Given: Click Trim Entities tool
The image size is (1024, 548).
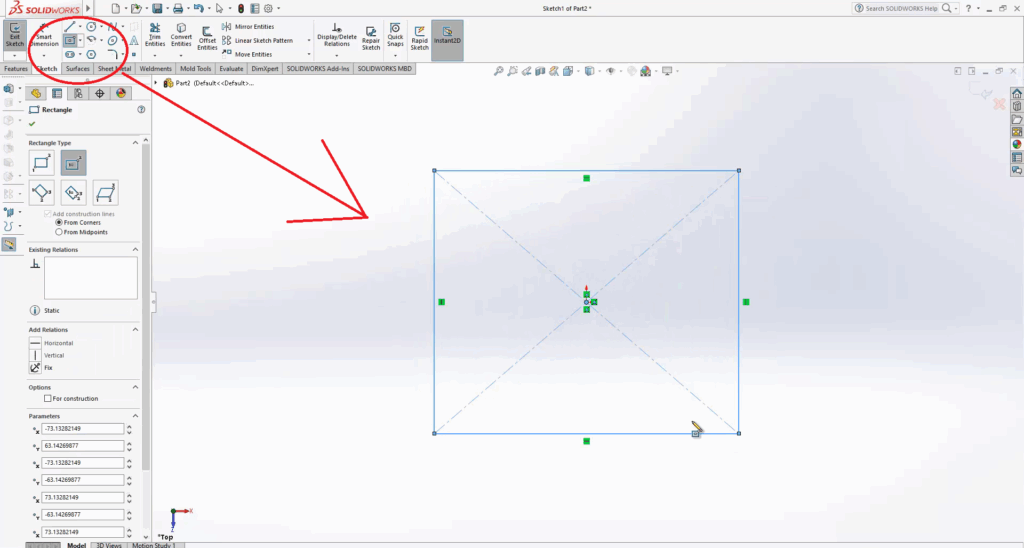Looking at the screenshot, I should (155, 35).
